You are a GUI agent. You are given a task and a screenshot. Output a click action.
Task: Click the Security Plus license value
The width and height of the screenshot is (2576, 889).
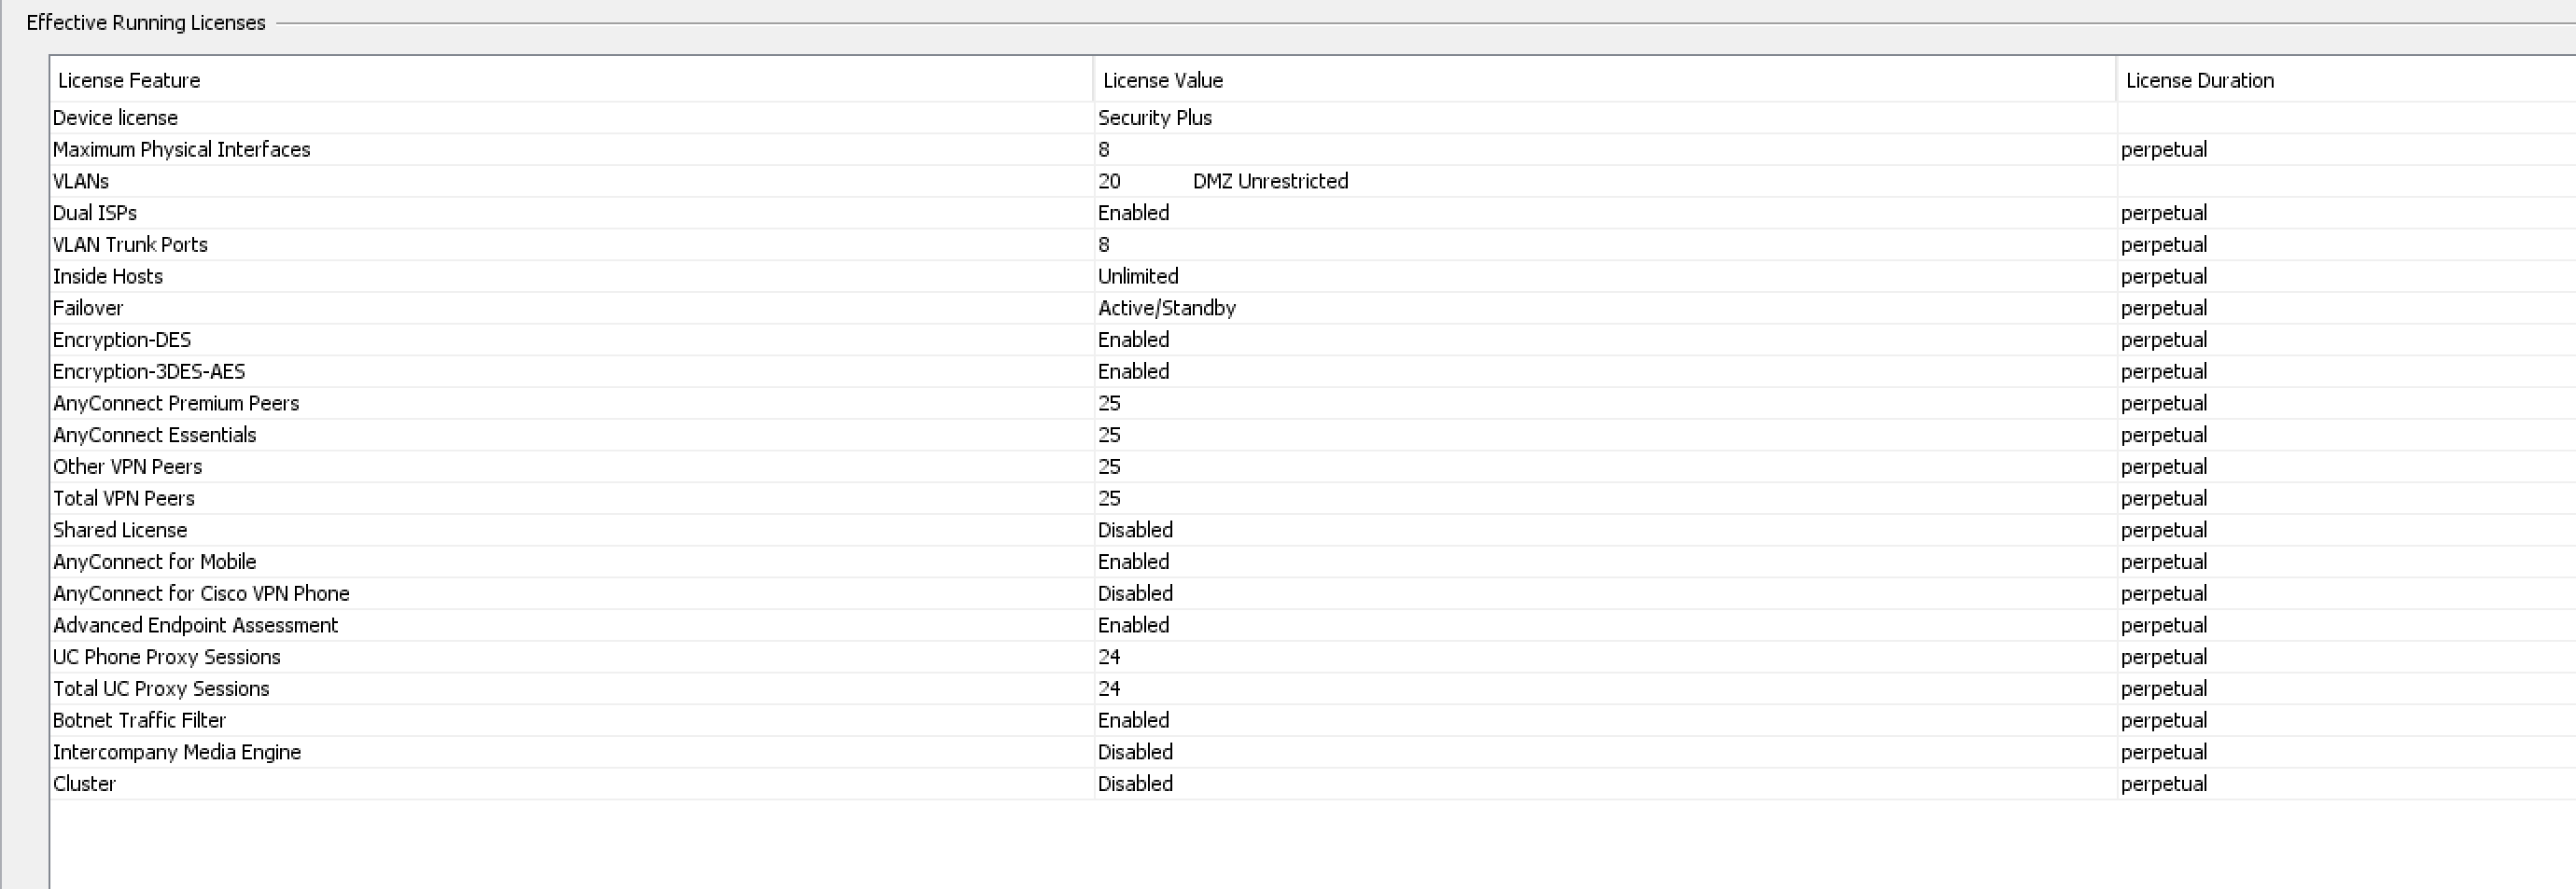tap(1155, 118)
